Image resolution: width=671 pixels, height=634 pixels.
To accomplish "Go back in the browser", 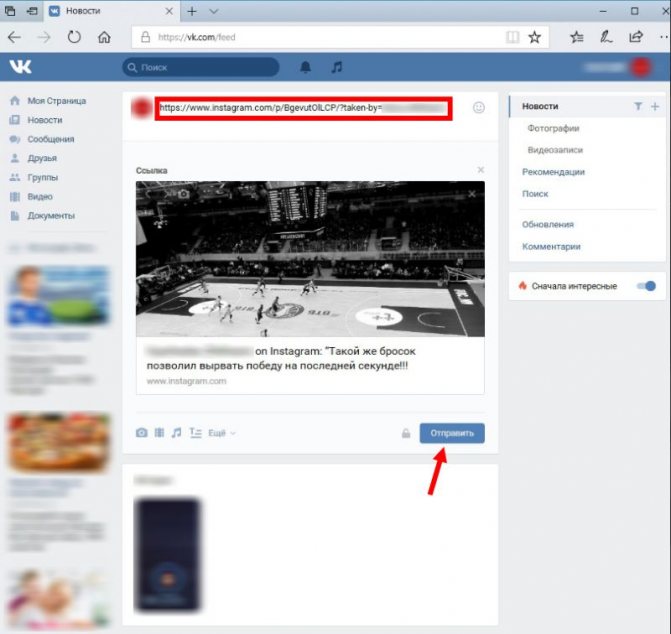I will [x=14, y=37].
